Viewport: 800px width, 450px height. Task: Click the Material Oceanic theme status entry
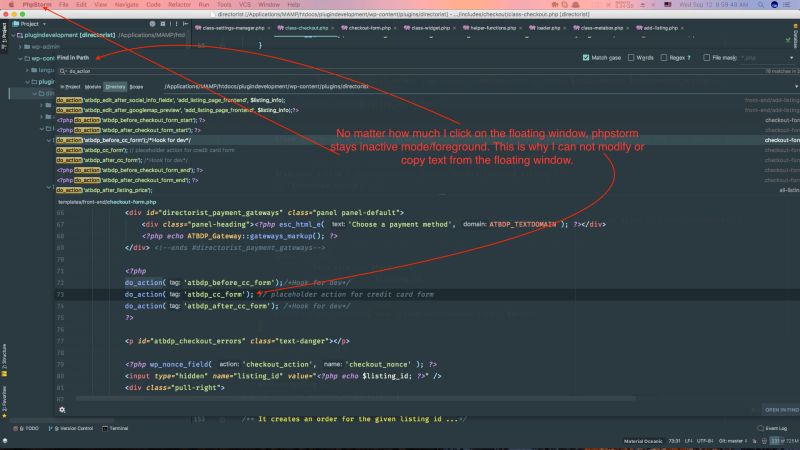click(x=643, y=441)
